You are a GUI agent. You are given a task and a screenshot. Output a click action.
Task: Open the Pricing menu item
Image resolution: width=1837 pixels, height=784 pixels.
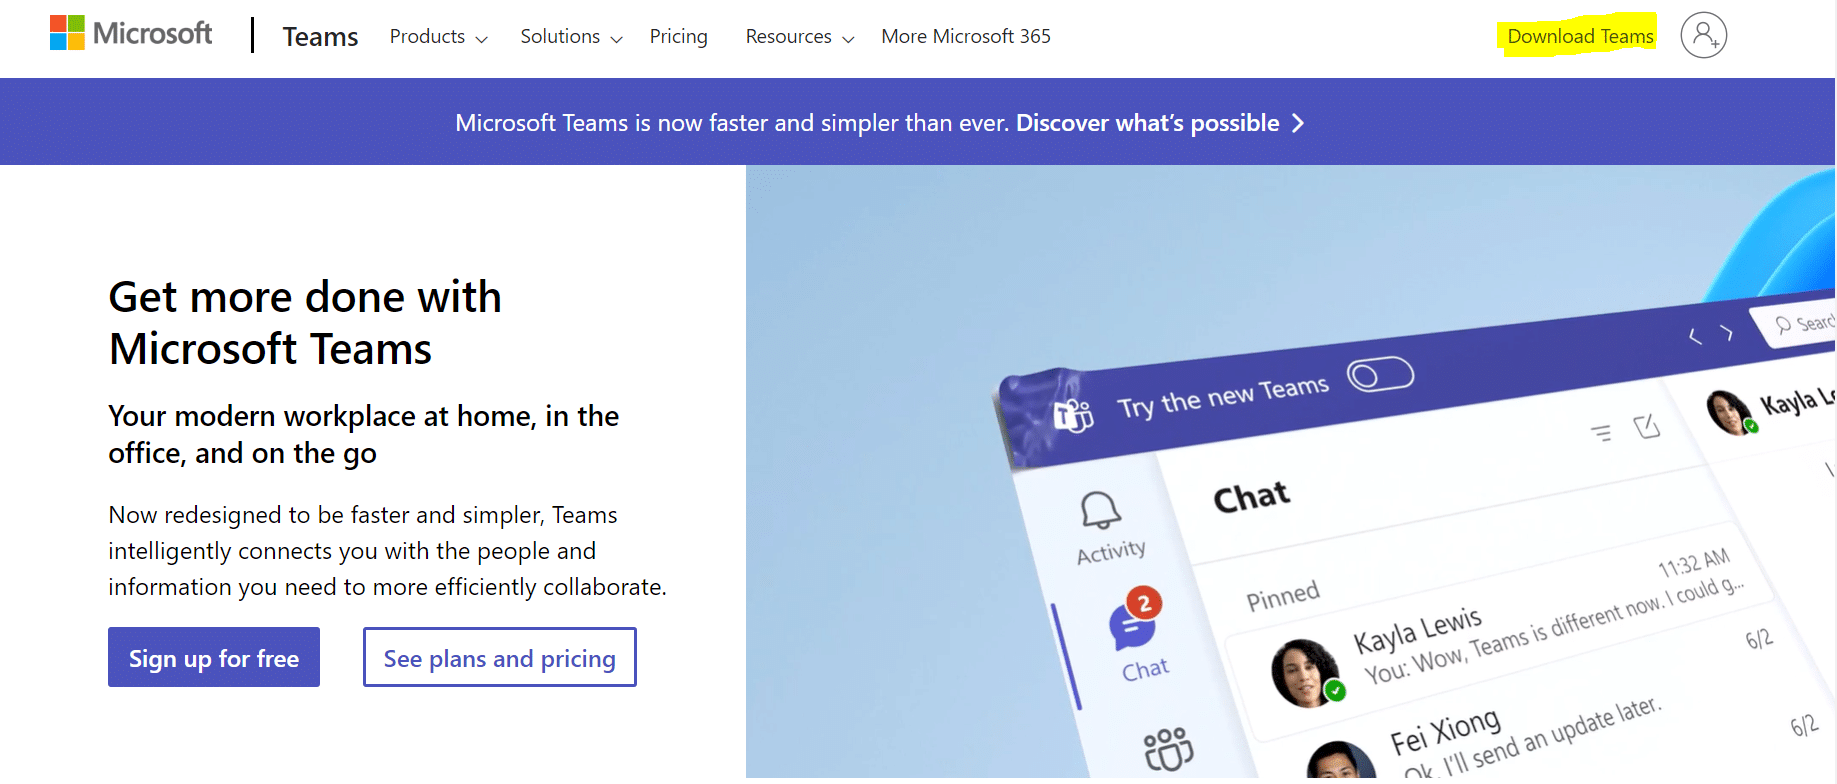678,37
